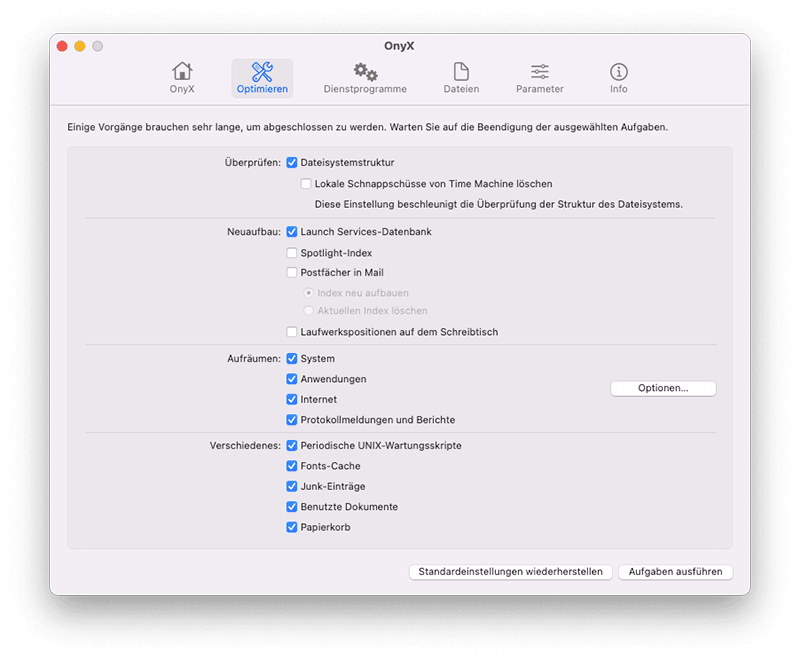This screenshot has height=661, width=800.
Task: Toggle Launch Services-Datenbank checkbox
Action: (x=292, y=232)
